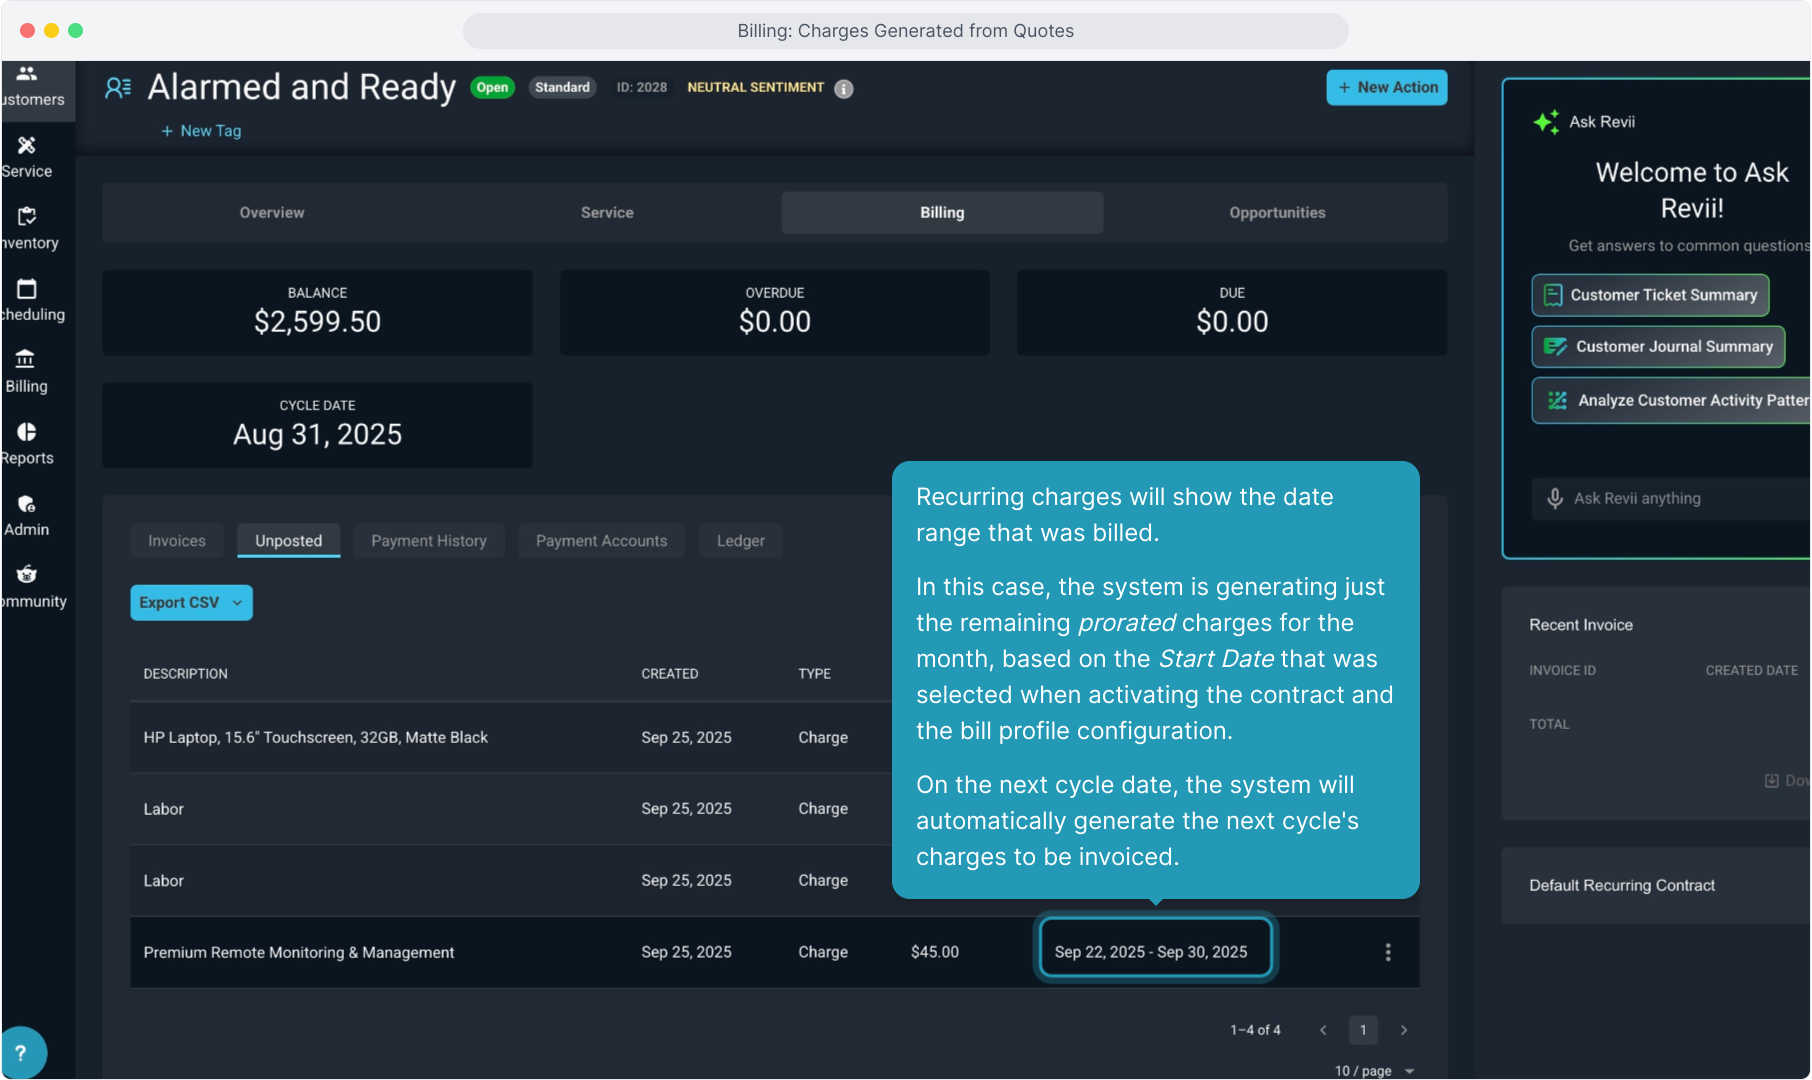Click Customer Journal Summary button
Image resolution: width=1812 pixels, height=1080 pixels.
point(1658,347)
